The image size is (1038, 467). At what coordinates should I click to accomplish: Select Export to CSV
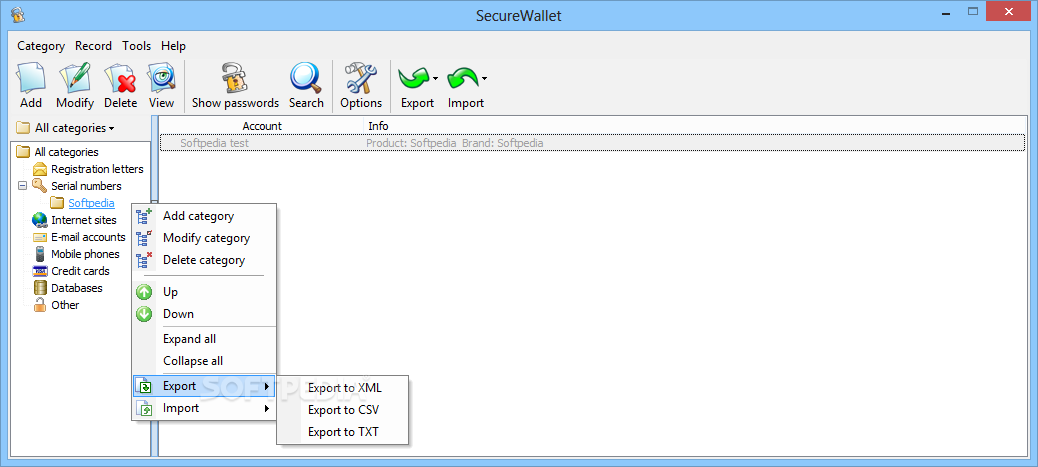(344, 410)
